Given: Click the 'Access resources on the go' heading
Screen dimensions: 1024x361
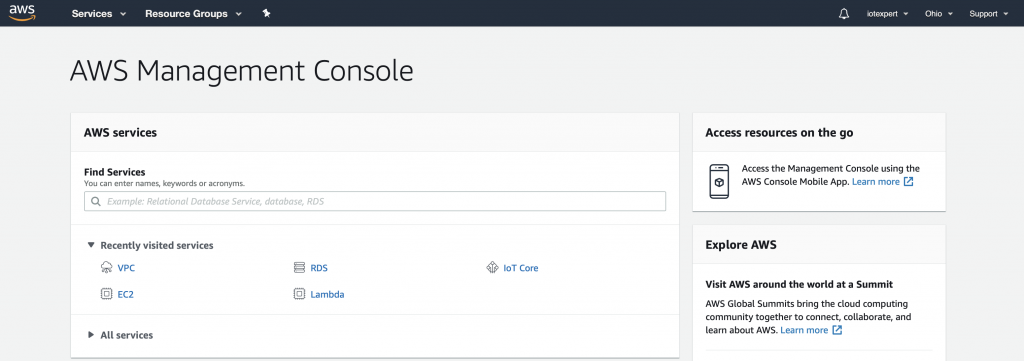Looking at the screenshot, I should (x=779, y=133).
